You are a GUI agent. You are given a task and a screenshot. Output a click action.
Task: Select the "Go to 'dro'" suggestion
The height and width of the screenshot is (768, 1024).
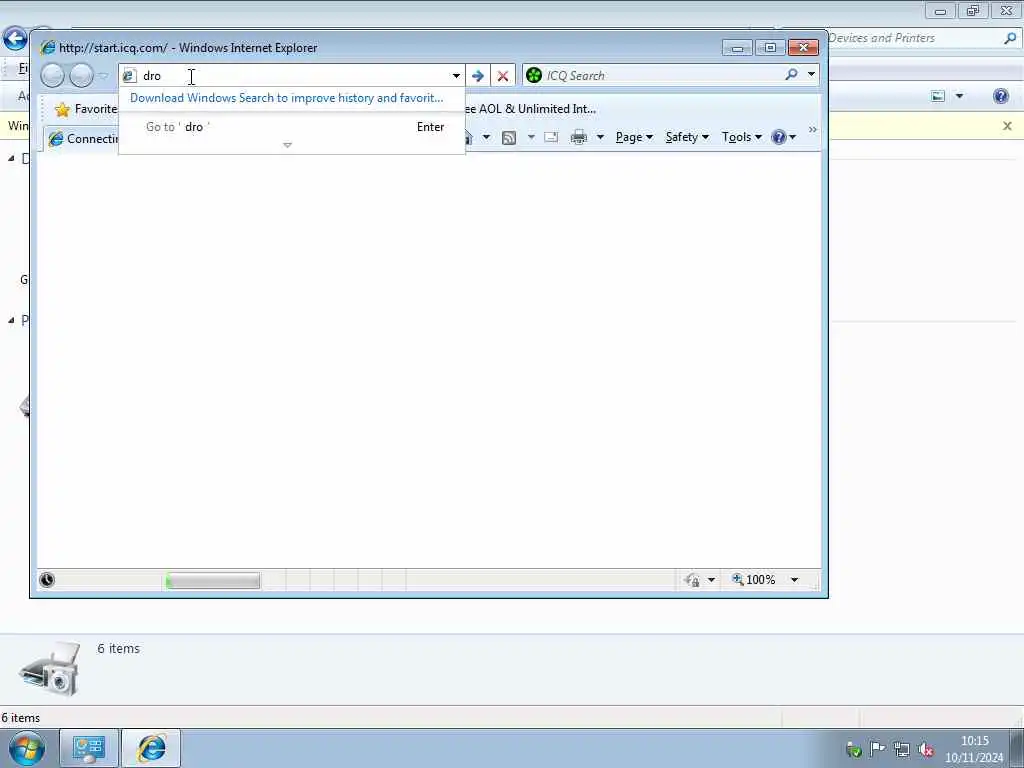pyautogui.click(x=291, y=127)
